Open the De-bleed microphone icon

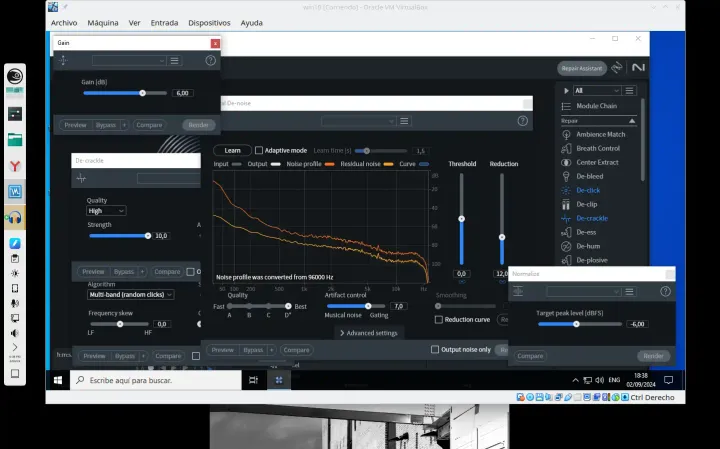click(x=566, y=176)
